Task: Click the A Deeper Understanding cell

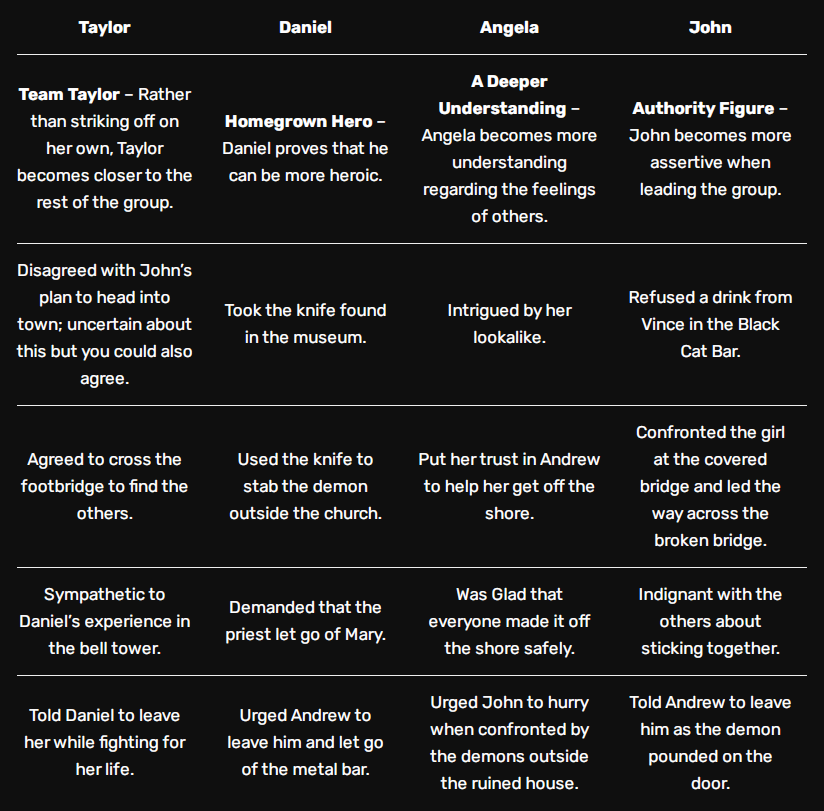Action: pos(509,148)
